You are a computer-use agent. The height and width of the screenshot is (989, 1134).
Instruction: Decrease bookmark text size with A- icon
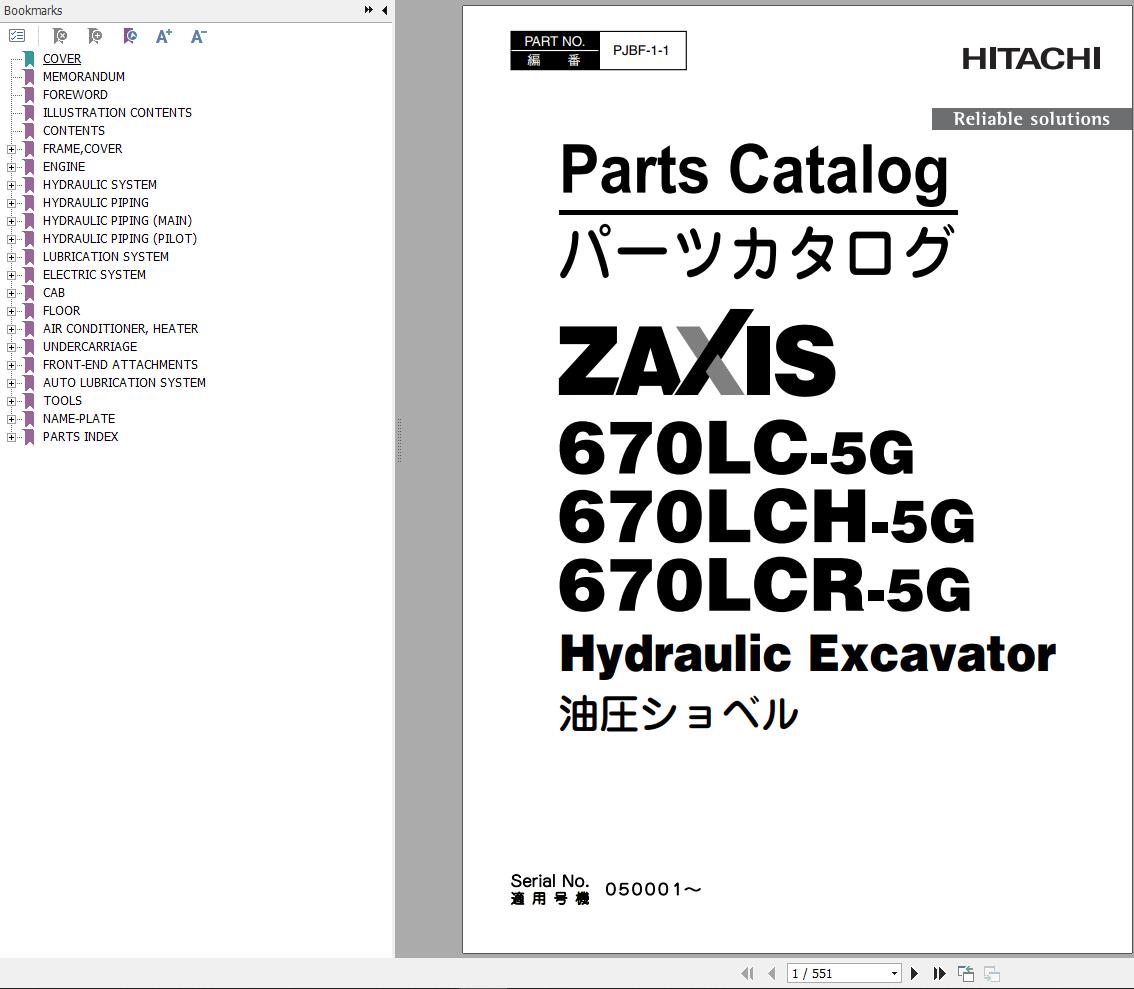(199, 35)
